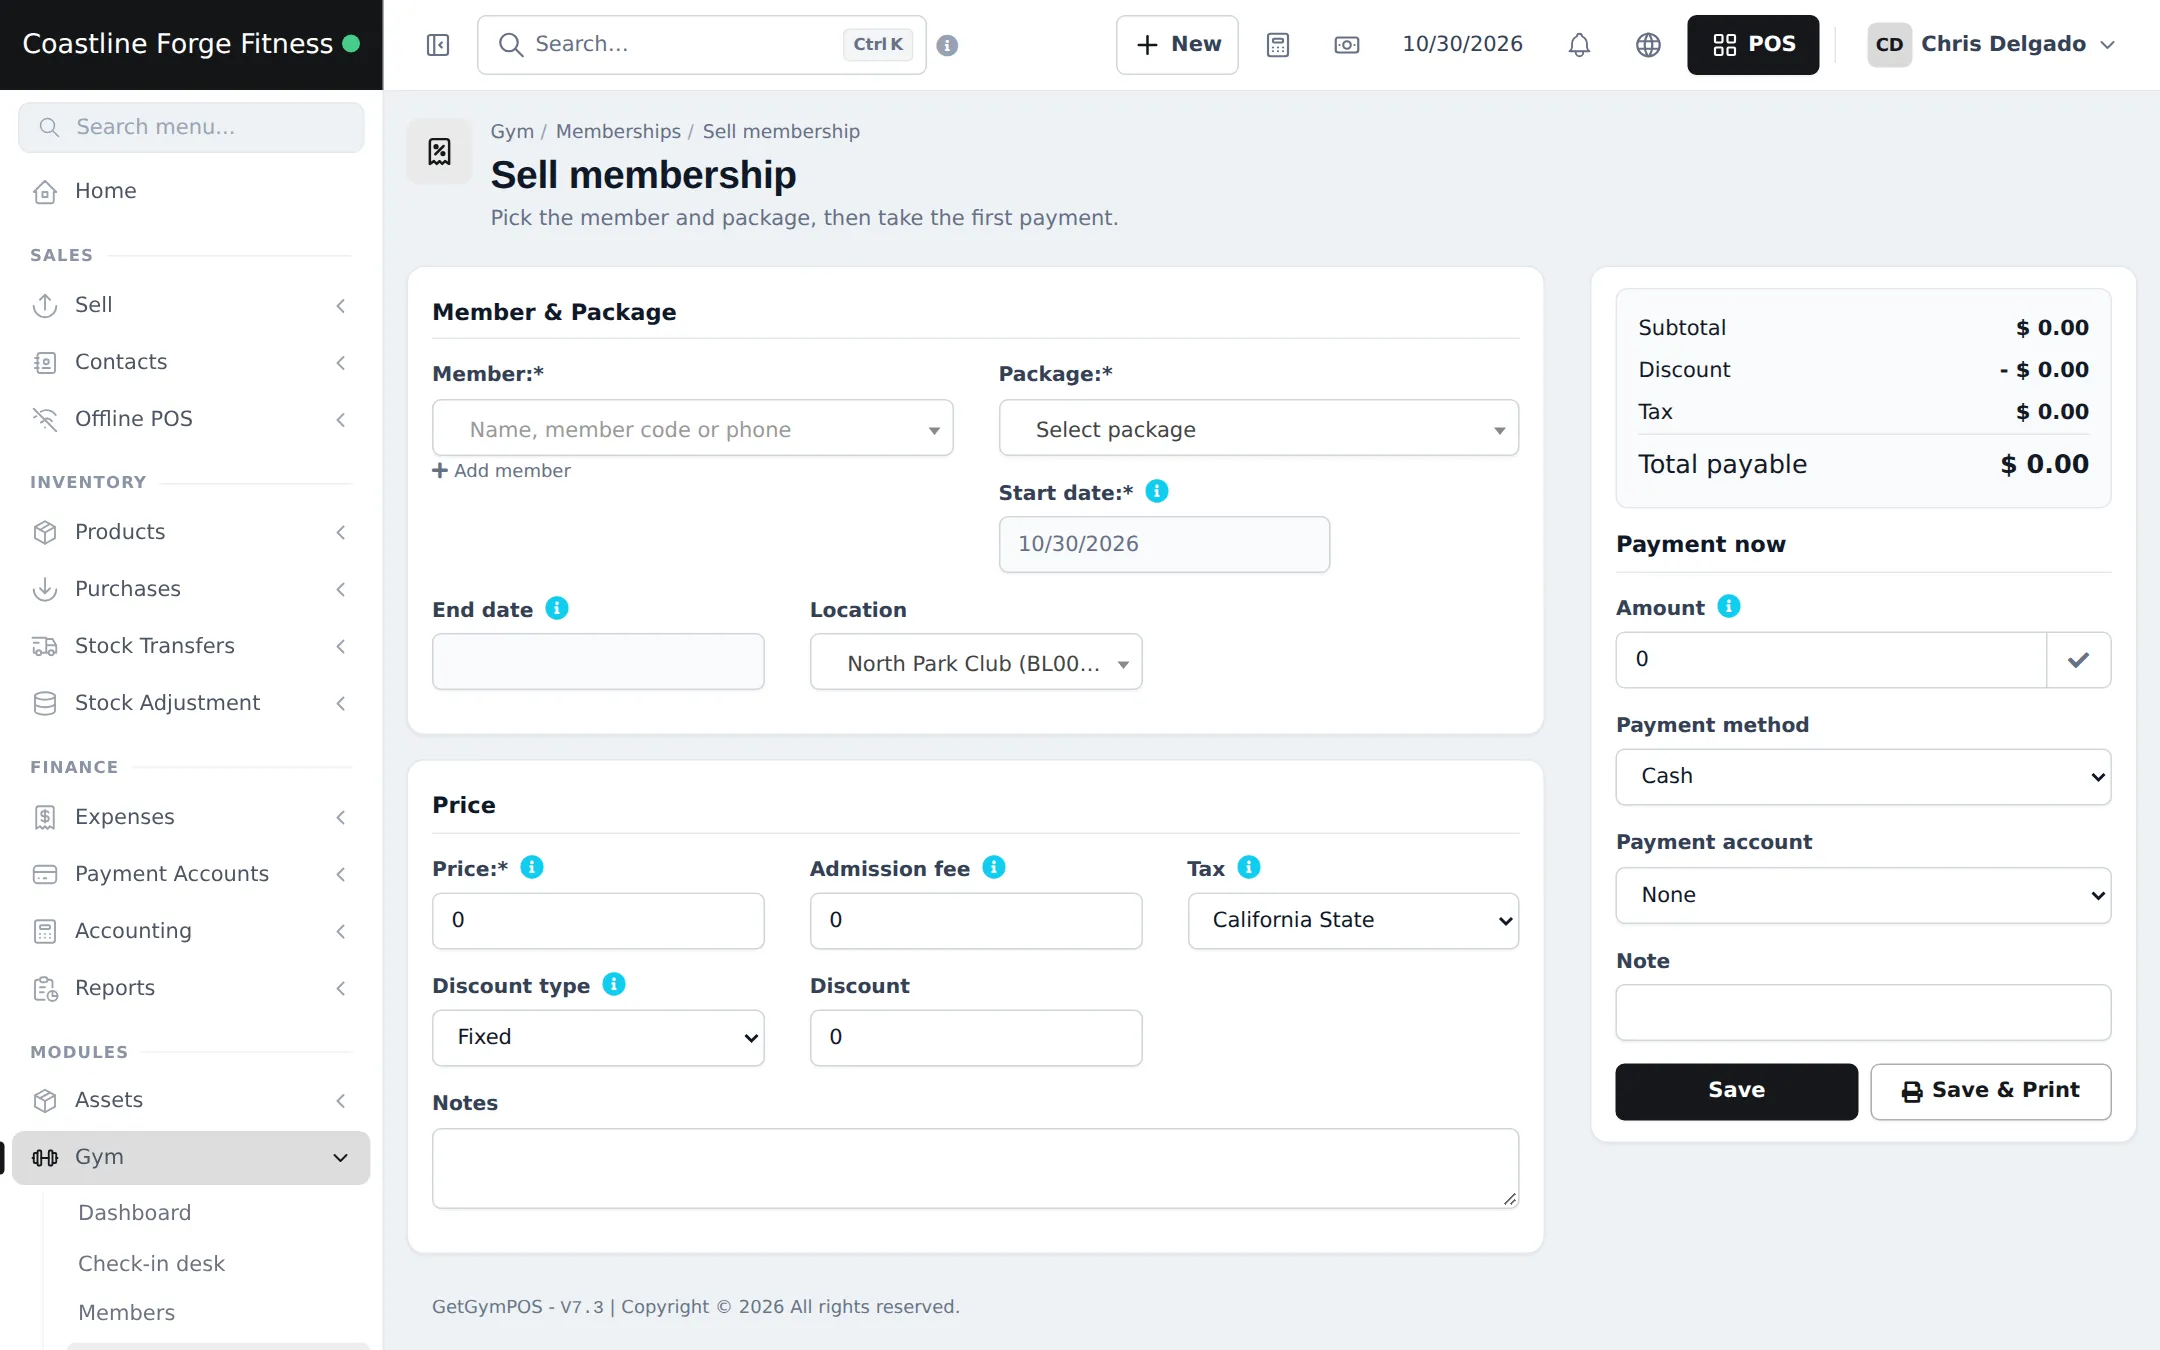Toggle the sidebar collapse icon
Image resolution: width=2160 pixels, height=1350 pixels.
(438, 45)
